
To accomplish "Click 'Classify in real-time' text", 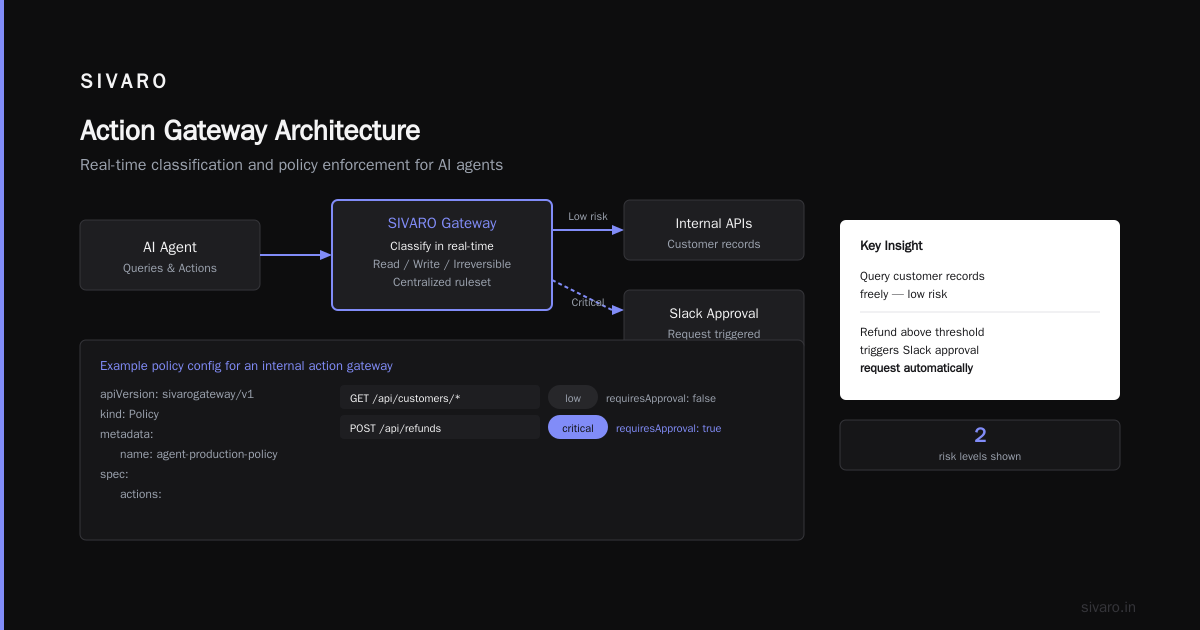I will click(442, 246).
